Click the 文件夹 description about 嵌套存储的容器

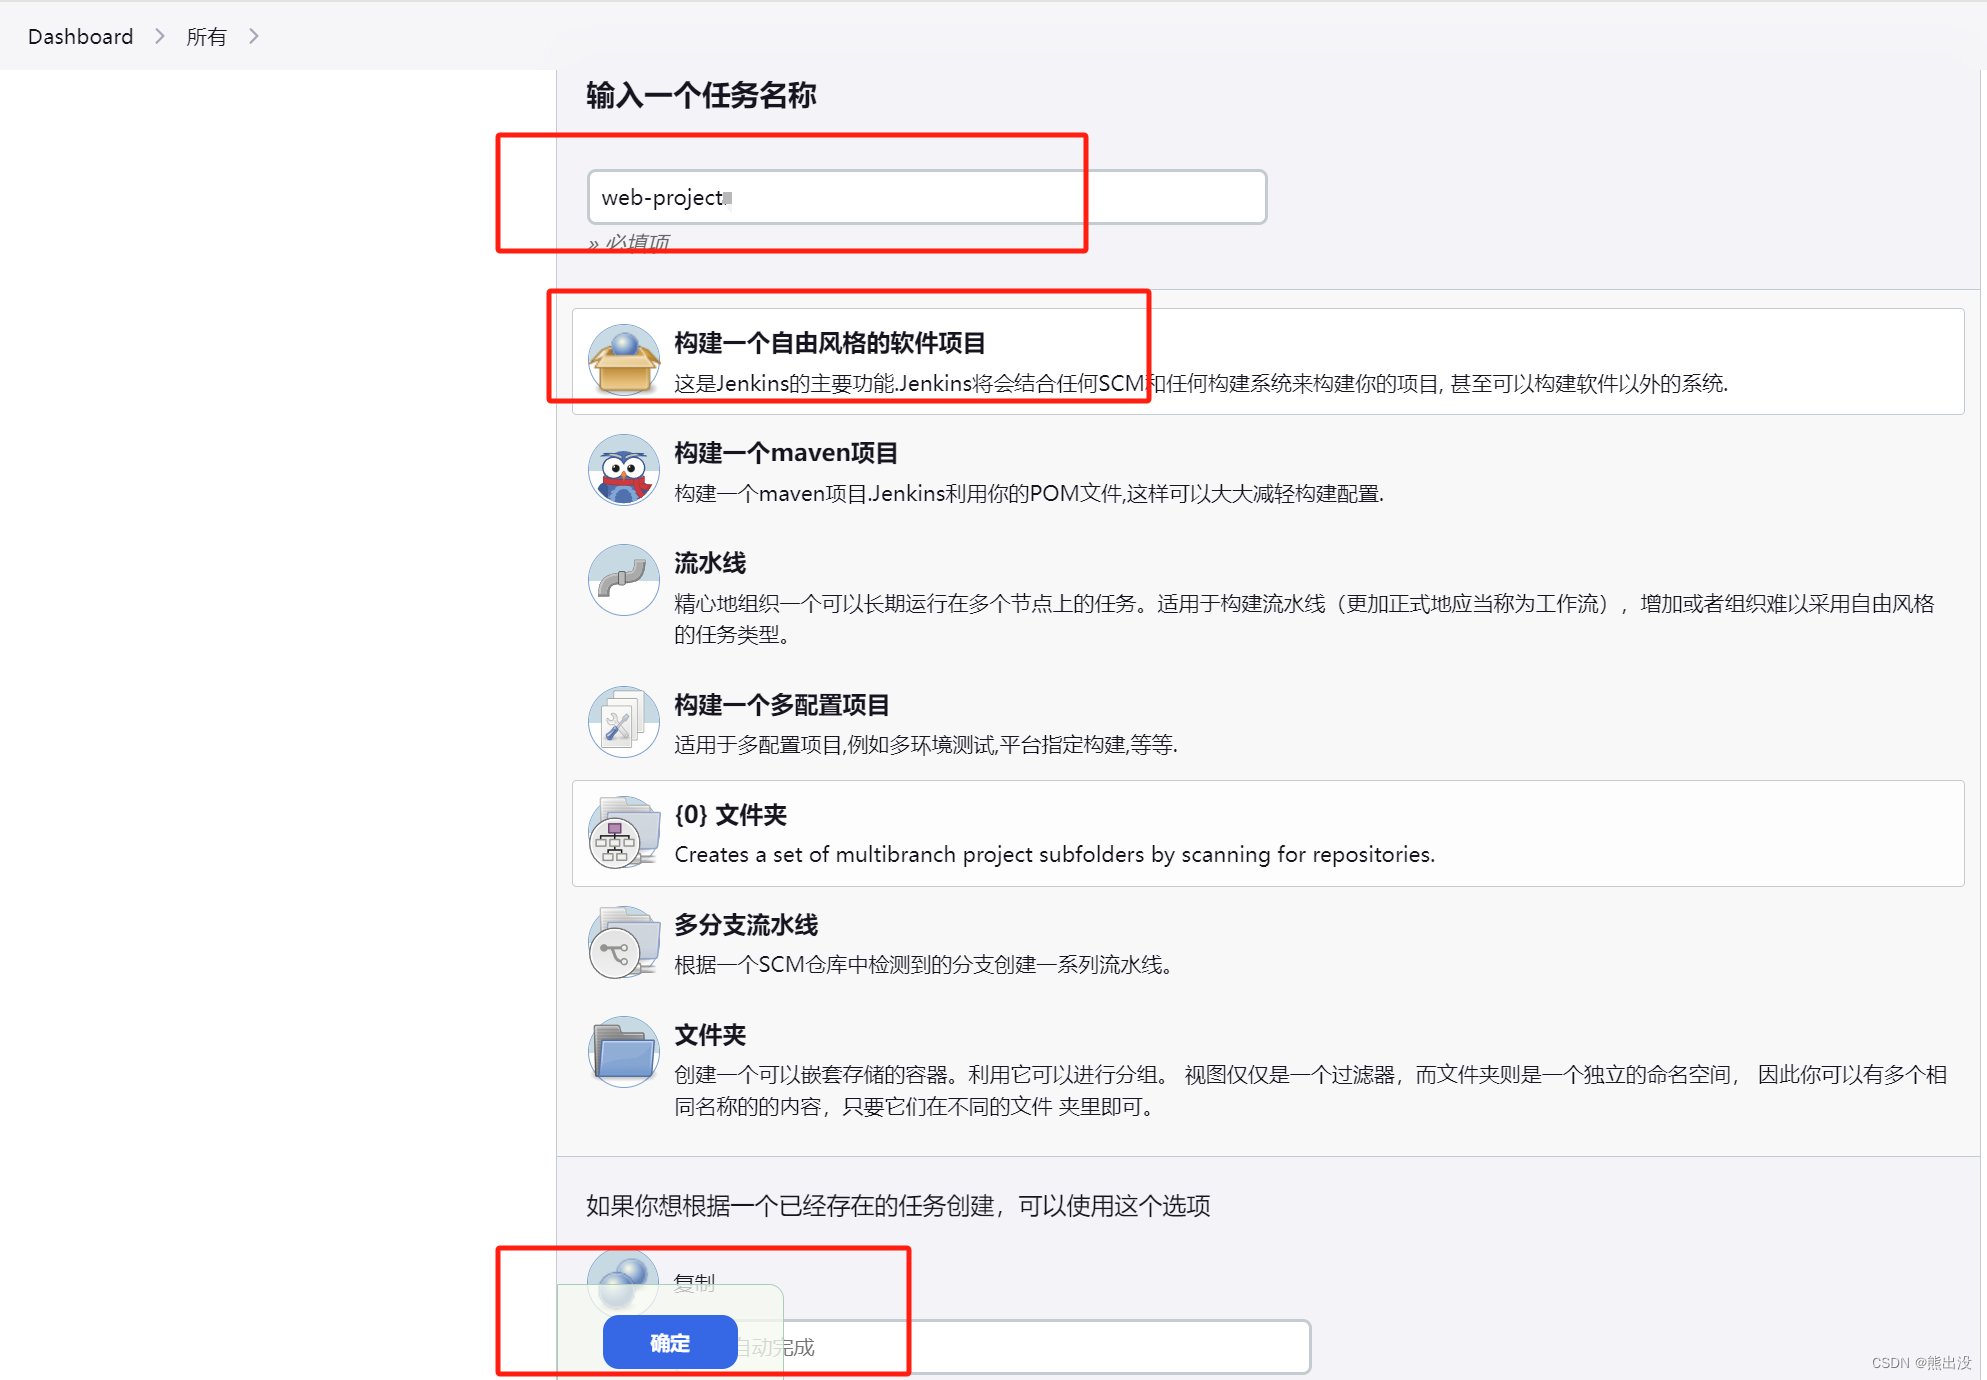click(1310, 1090)
